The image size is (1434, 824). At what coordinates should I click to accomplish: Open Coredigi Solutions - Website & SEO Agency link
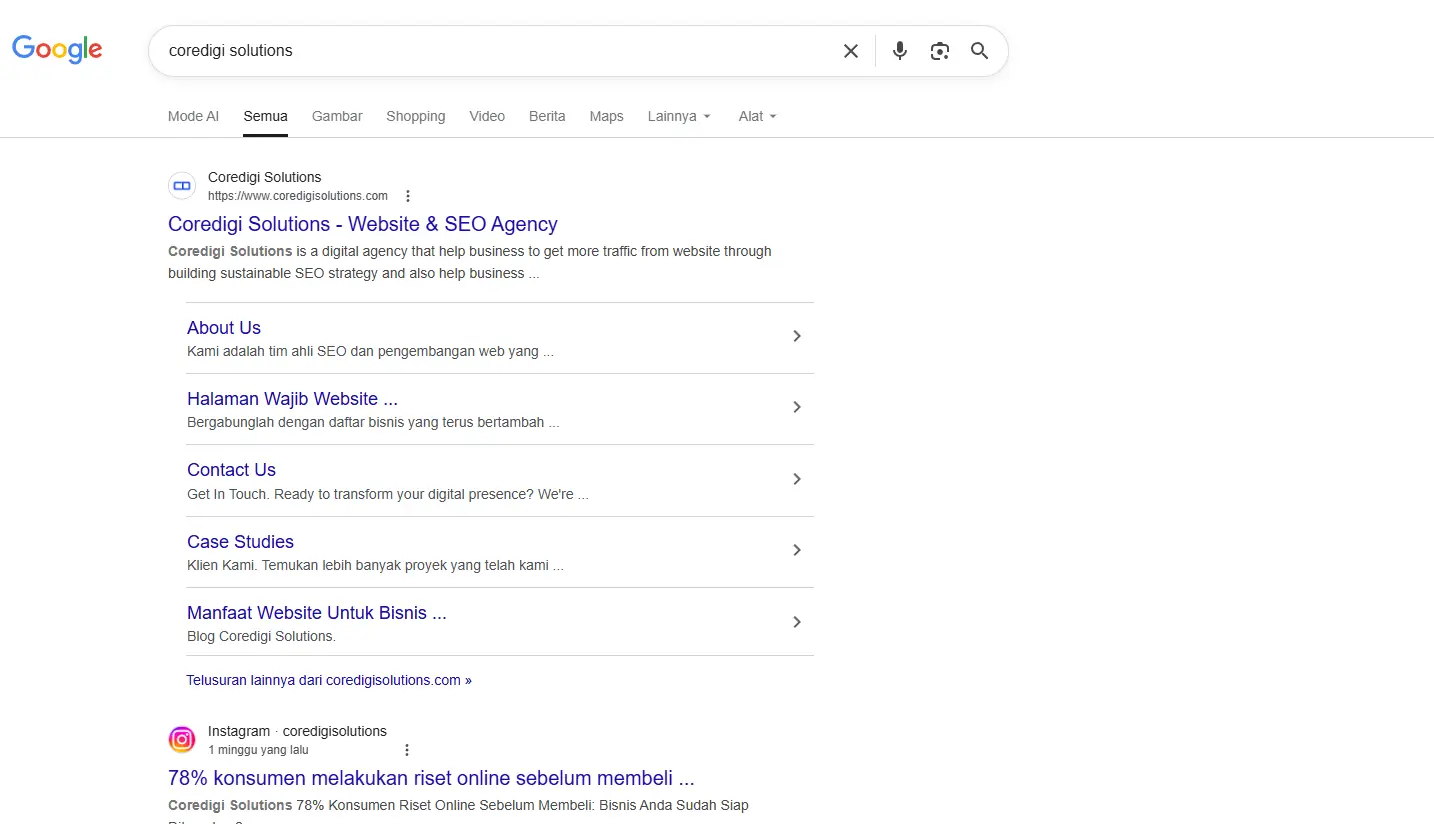(363, 224)
